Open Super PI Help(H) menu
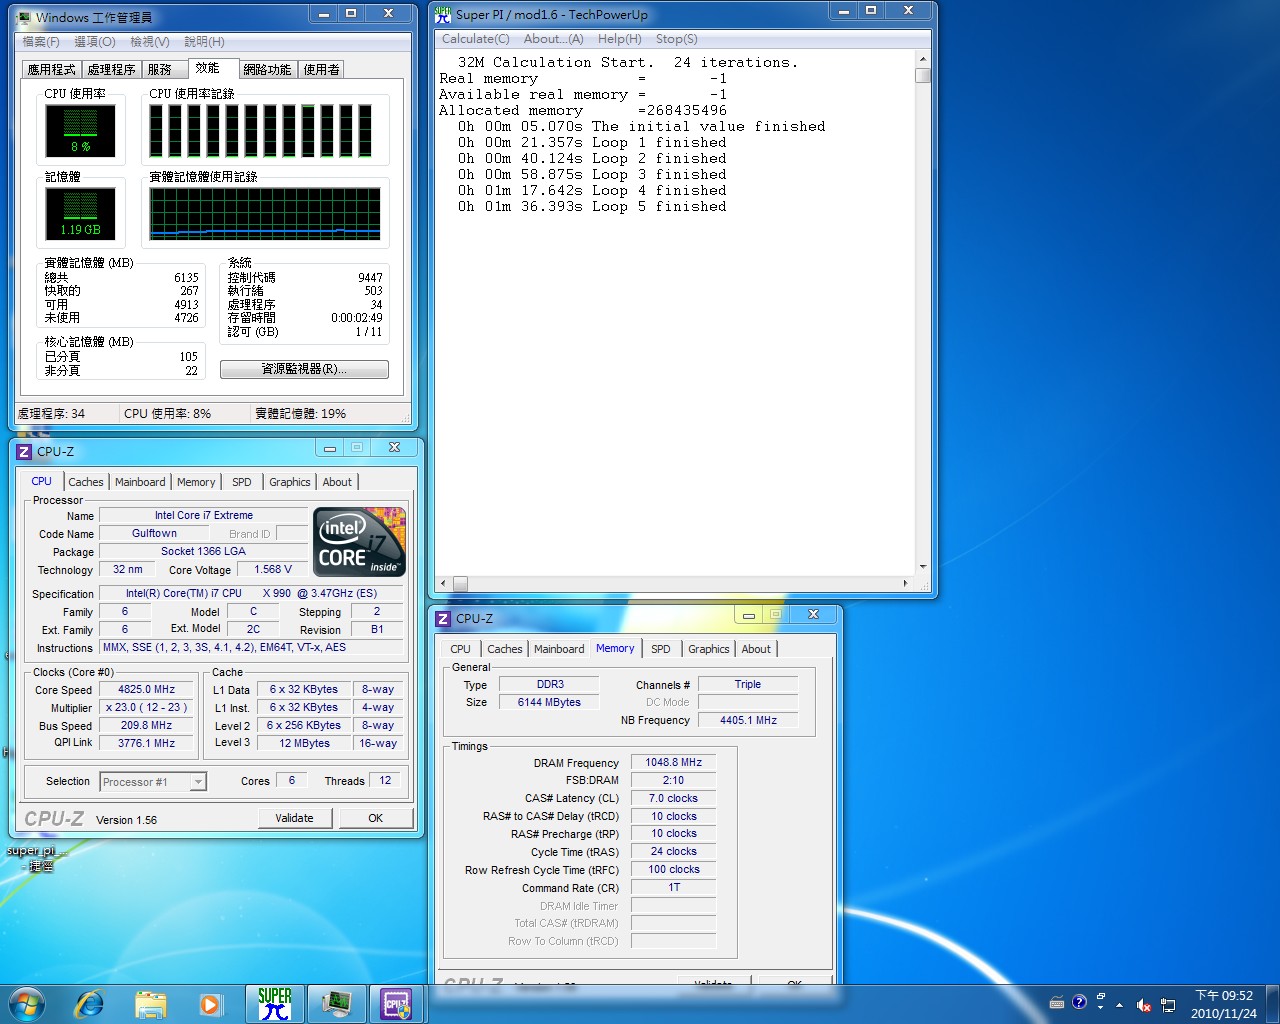 tap(620, 39)
